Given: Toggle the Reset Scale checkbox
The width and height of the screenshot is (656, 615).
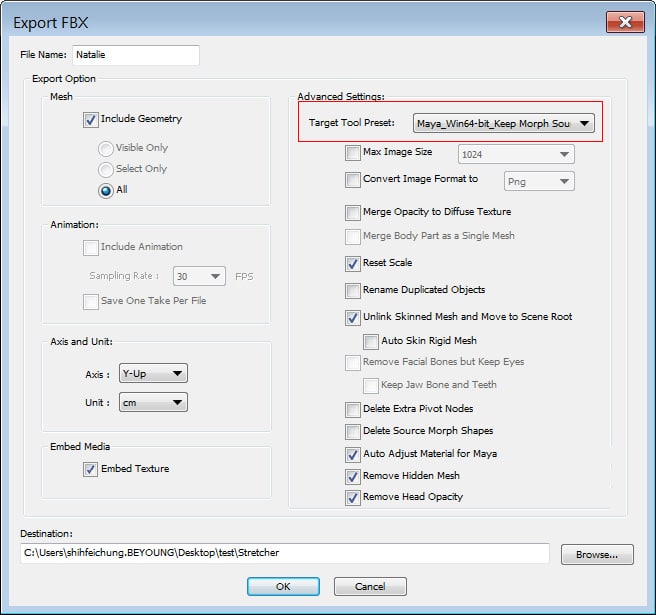Looking at the screenshot, I should pyautogui.click(x=353, y=264).
